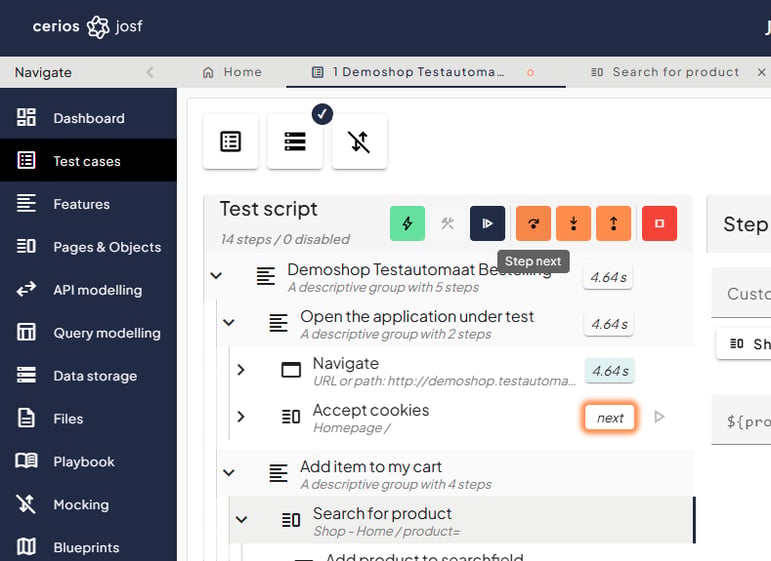Click the red stop button

pos(659,224)
